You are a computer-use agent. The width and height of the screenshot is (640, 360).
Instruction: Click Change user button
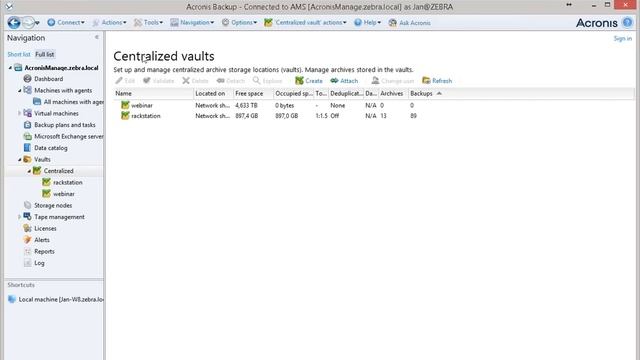[x=393, y=81]
